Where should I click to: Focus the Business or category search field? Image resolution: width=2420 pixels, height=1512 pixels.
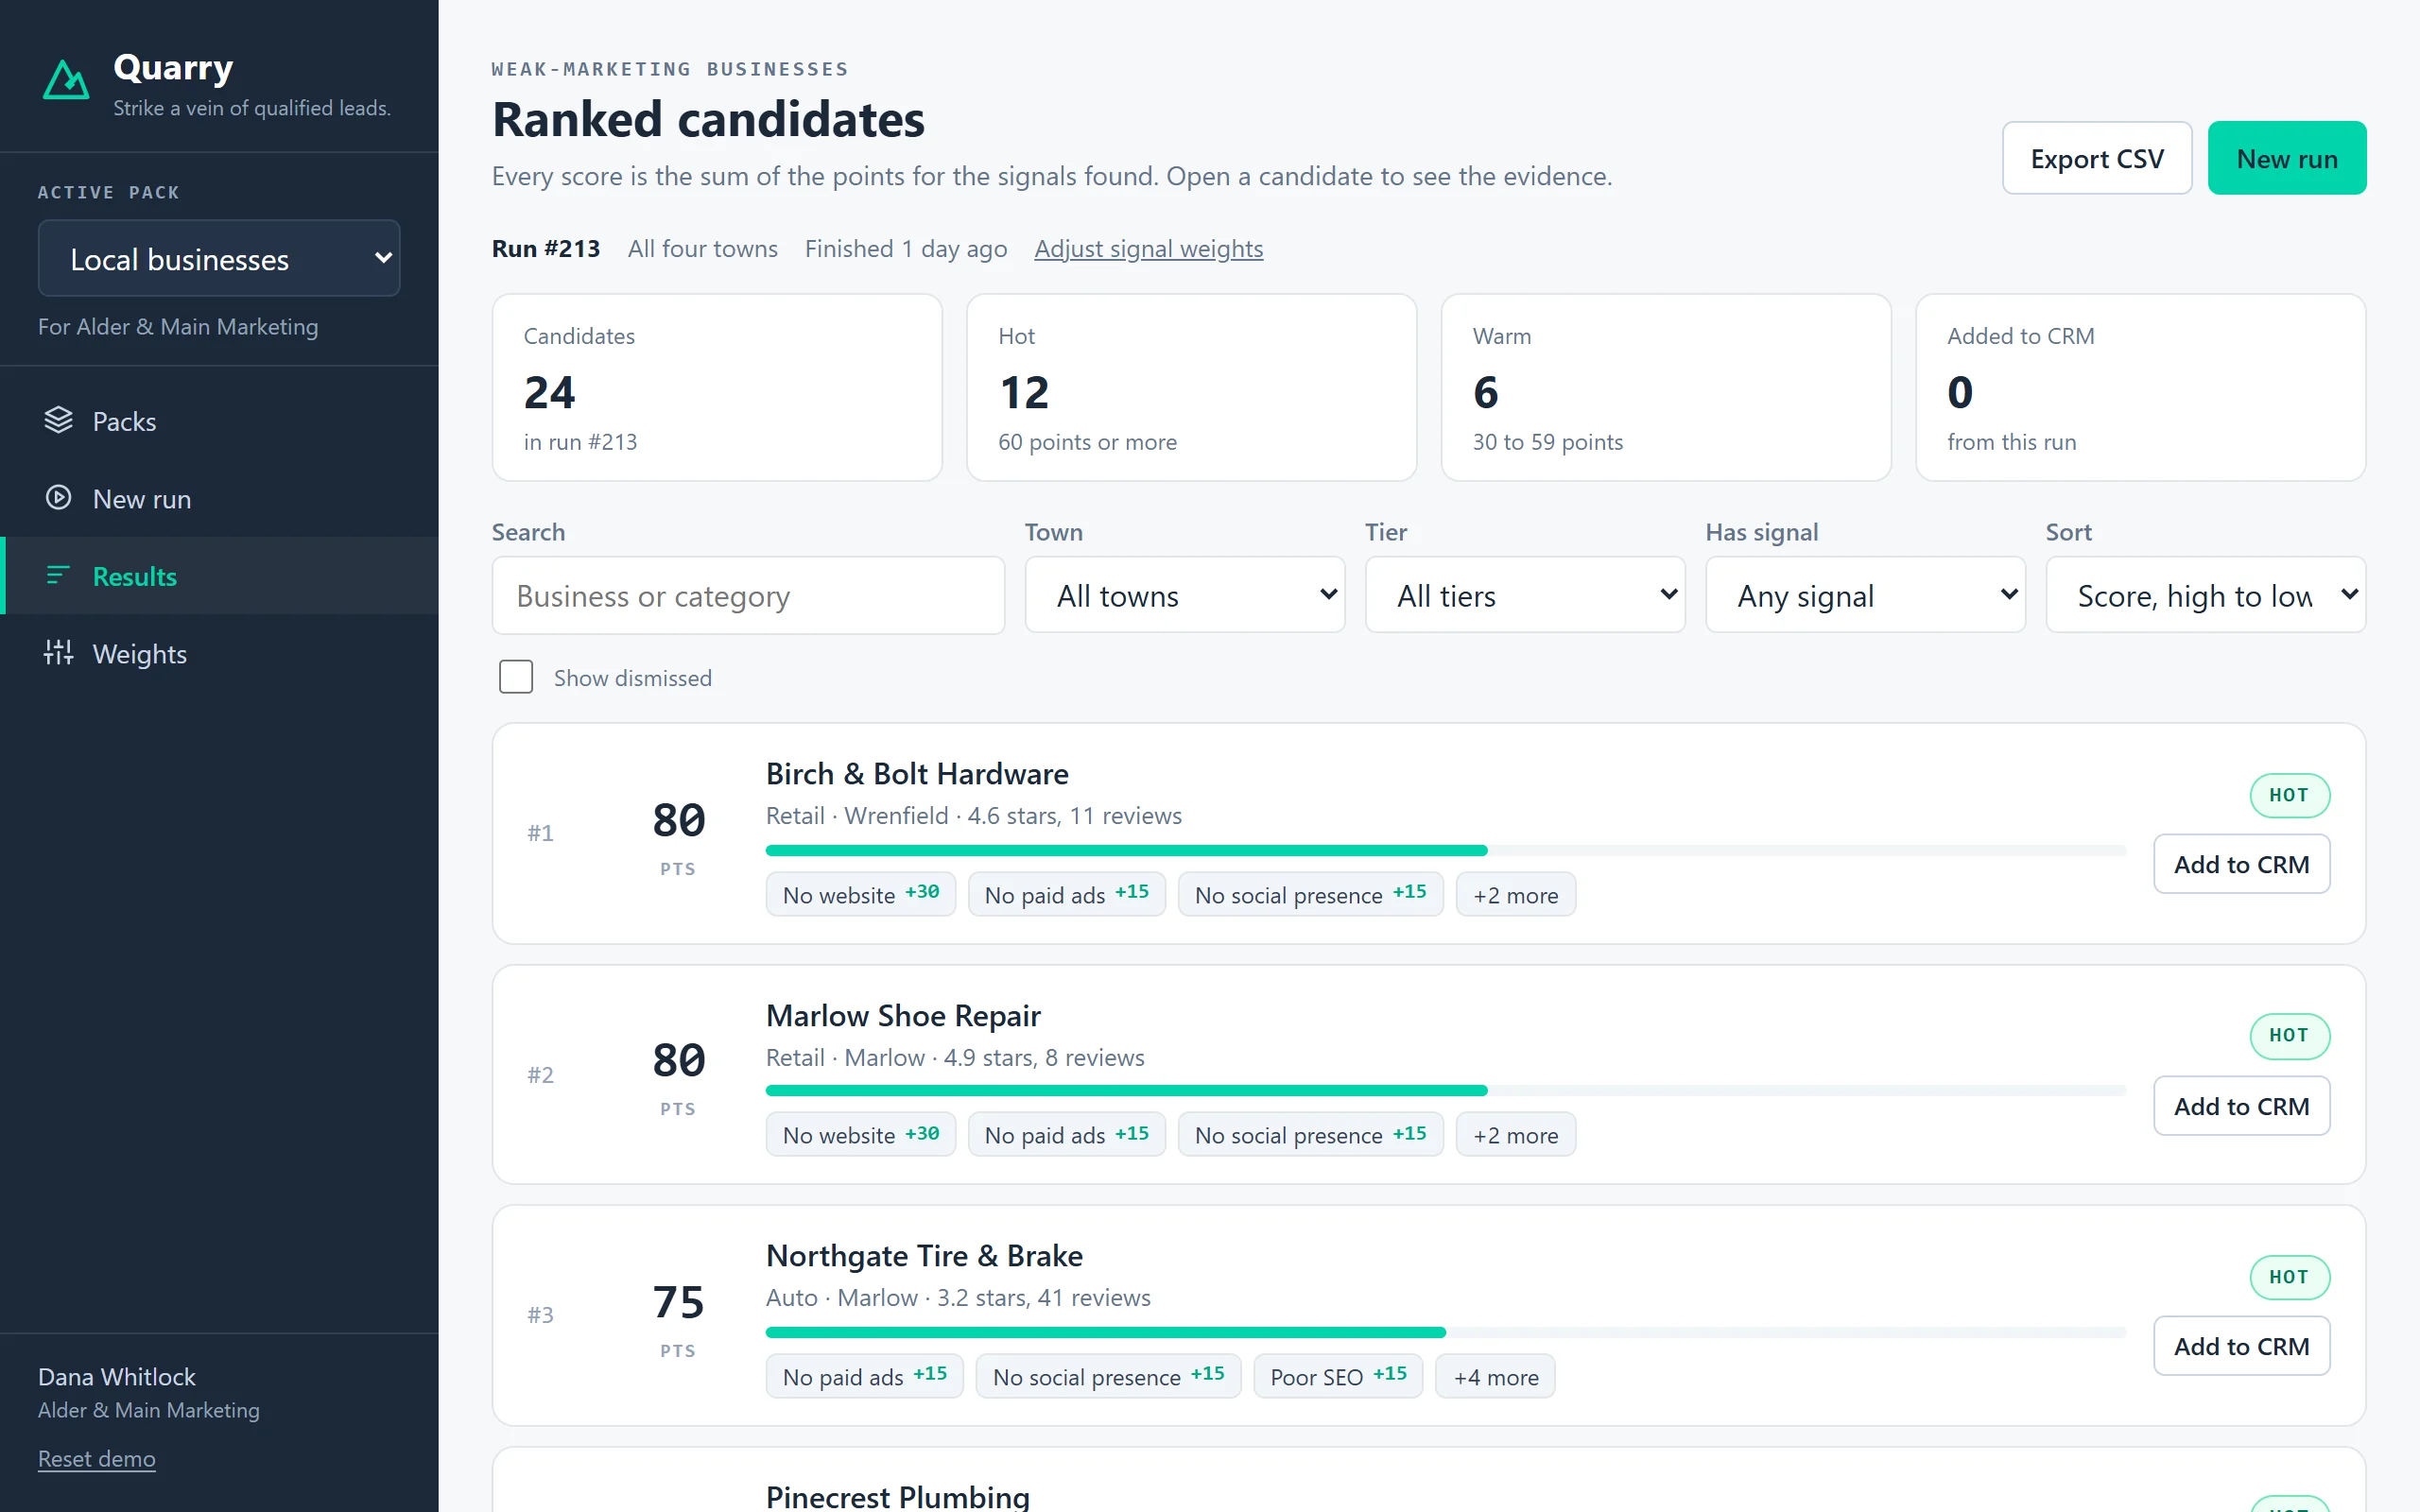point(748,596)
